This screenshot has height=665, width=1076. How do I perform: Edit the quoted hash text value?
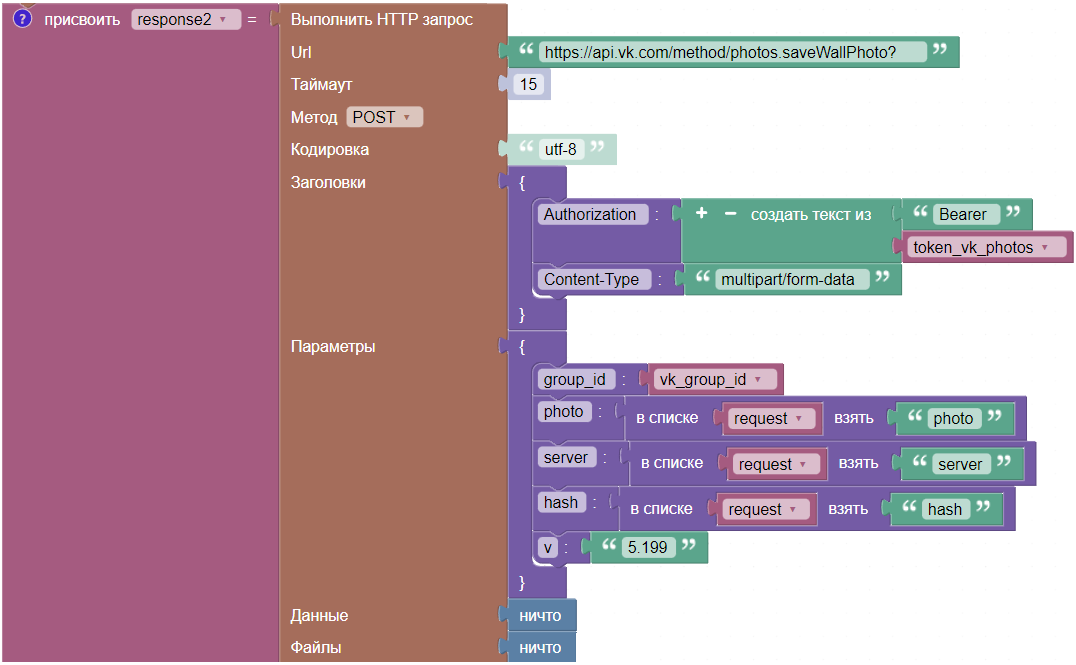coord(945,509)
